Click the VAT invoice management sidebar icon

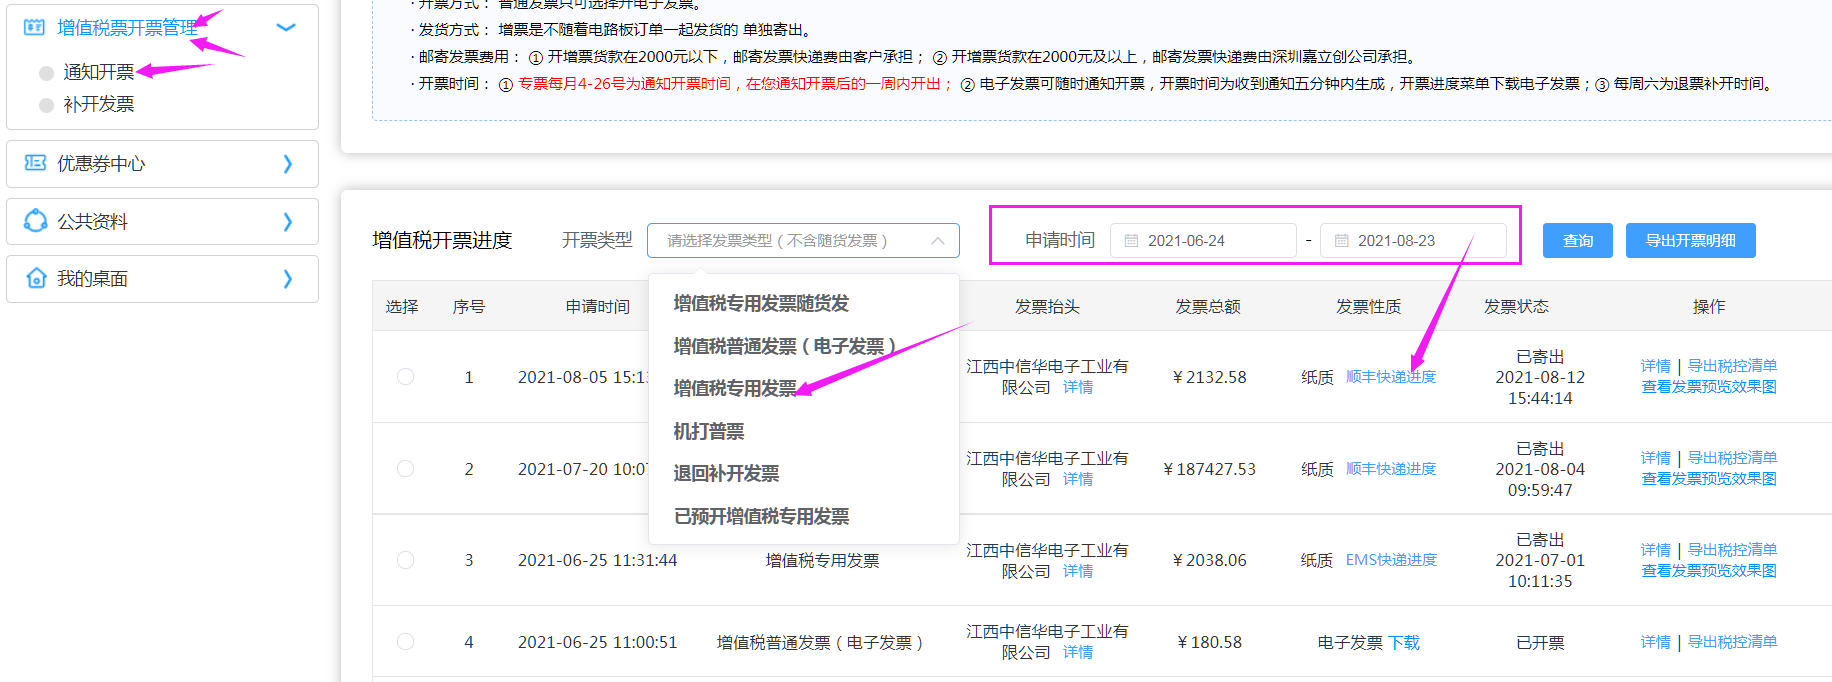click(x=35, y=27)
